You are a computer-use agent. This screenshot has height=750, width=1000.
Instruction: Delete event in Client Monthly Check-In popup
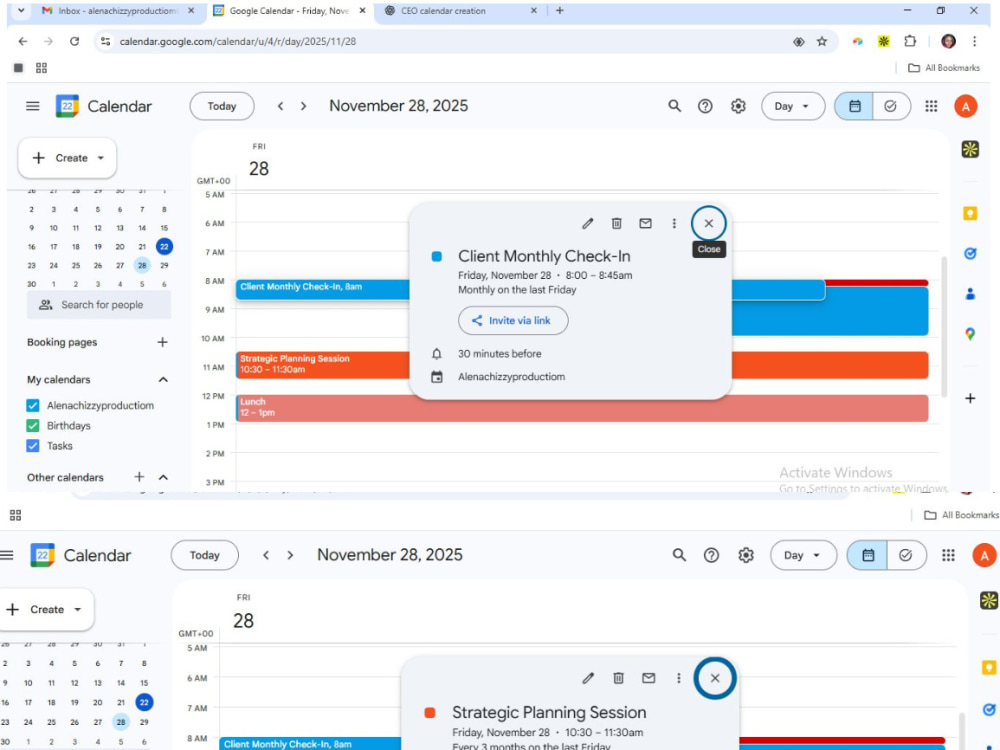tap(616, 223)
